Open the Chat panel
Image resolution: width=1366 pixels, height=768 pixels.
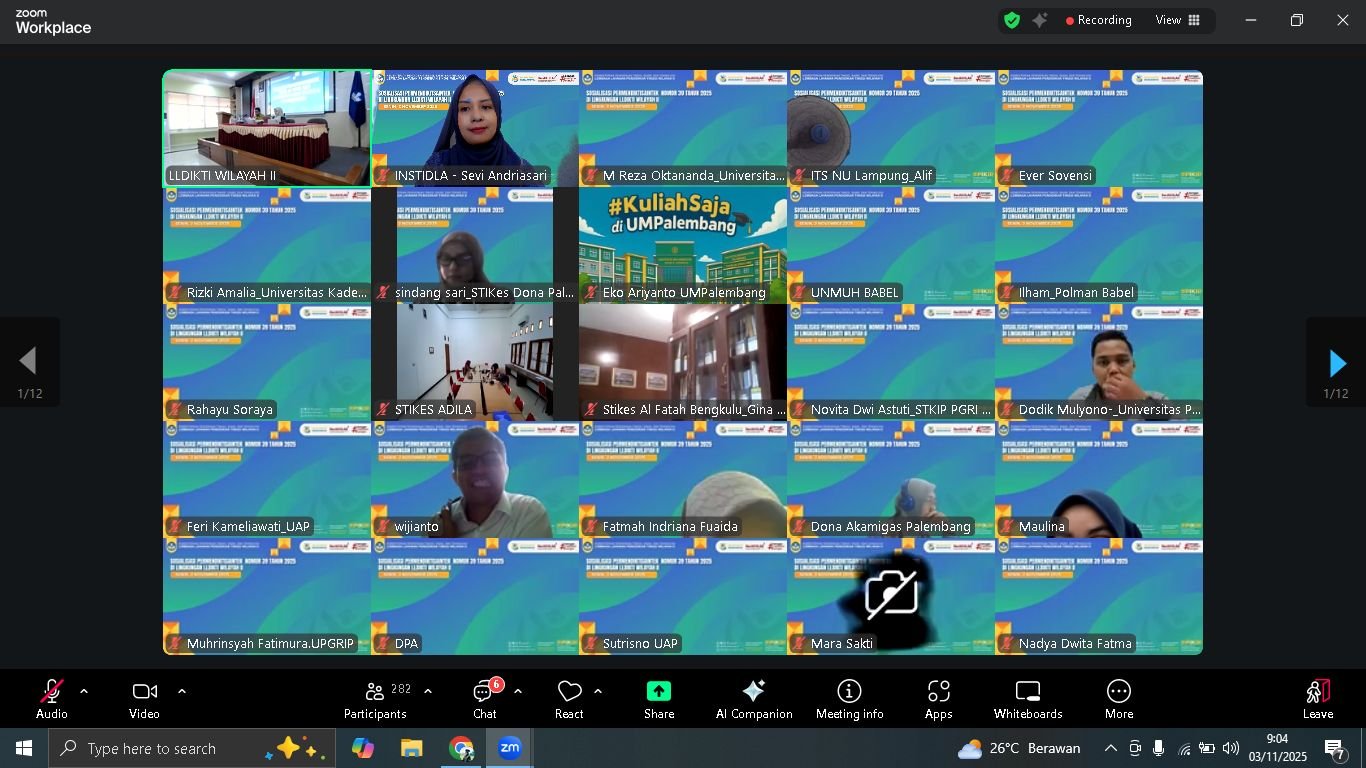point(485,699)
